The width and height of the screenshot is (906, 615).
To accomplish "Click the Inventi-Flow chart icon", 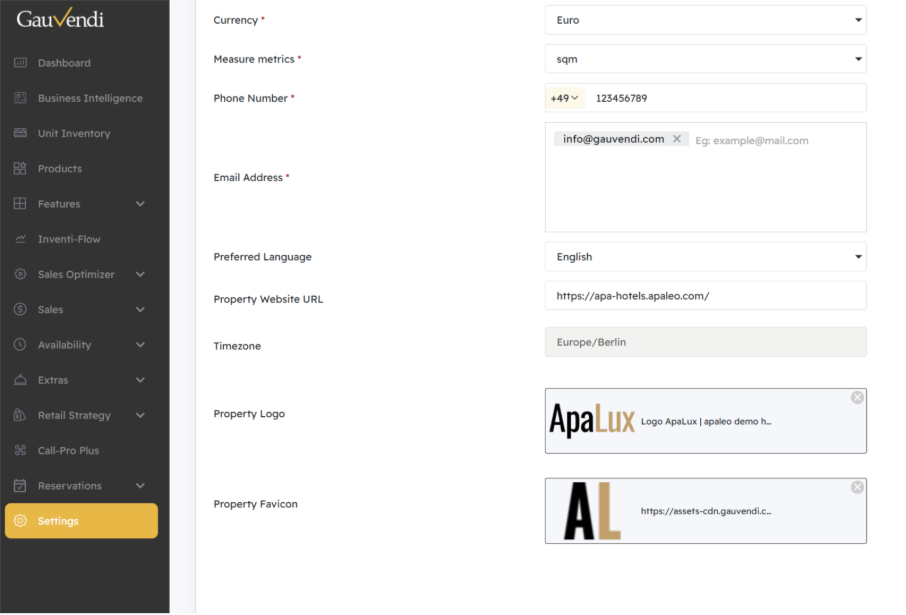I will (20, 239).
